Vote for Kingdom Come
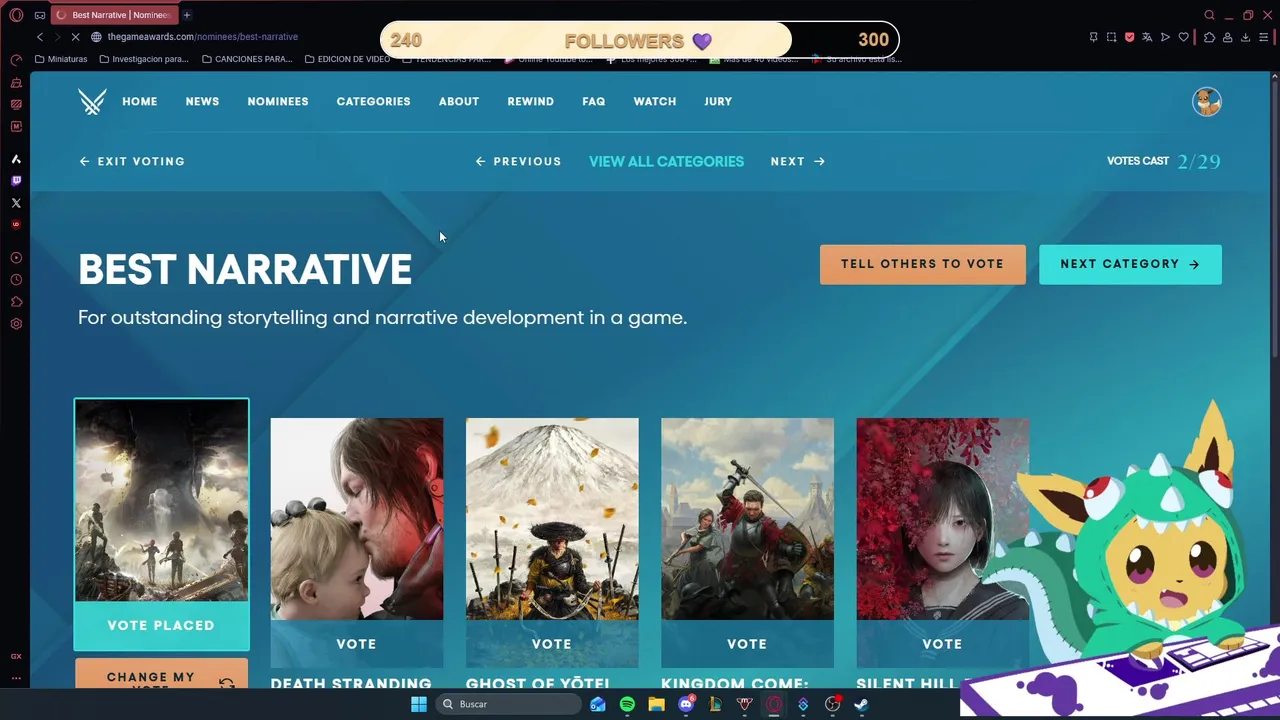The image size is (1280, 720). pos(747,644)
